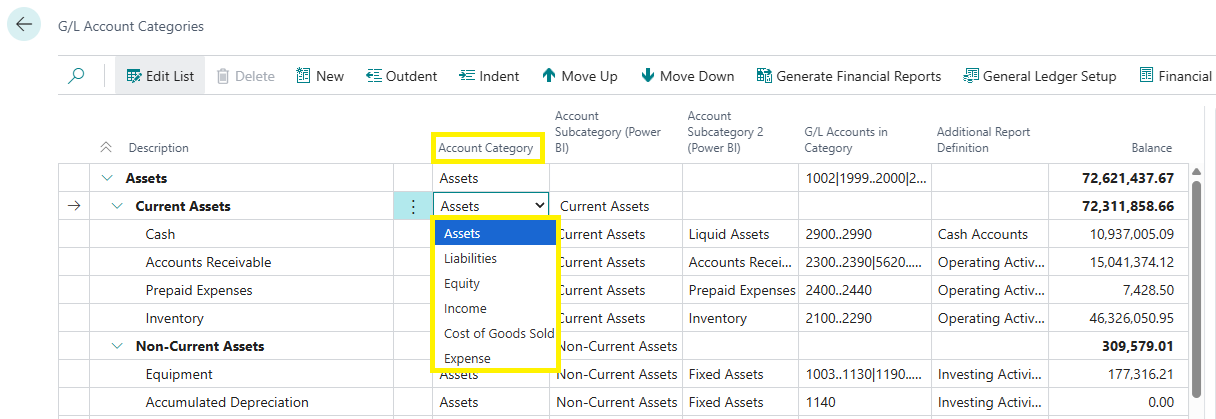Move the selected row down
The height and width of the screenshot is (419, 1216).
click(687, 76)
